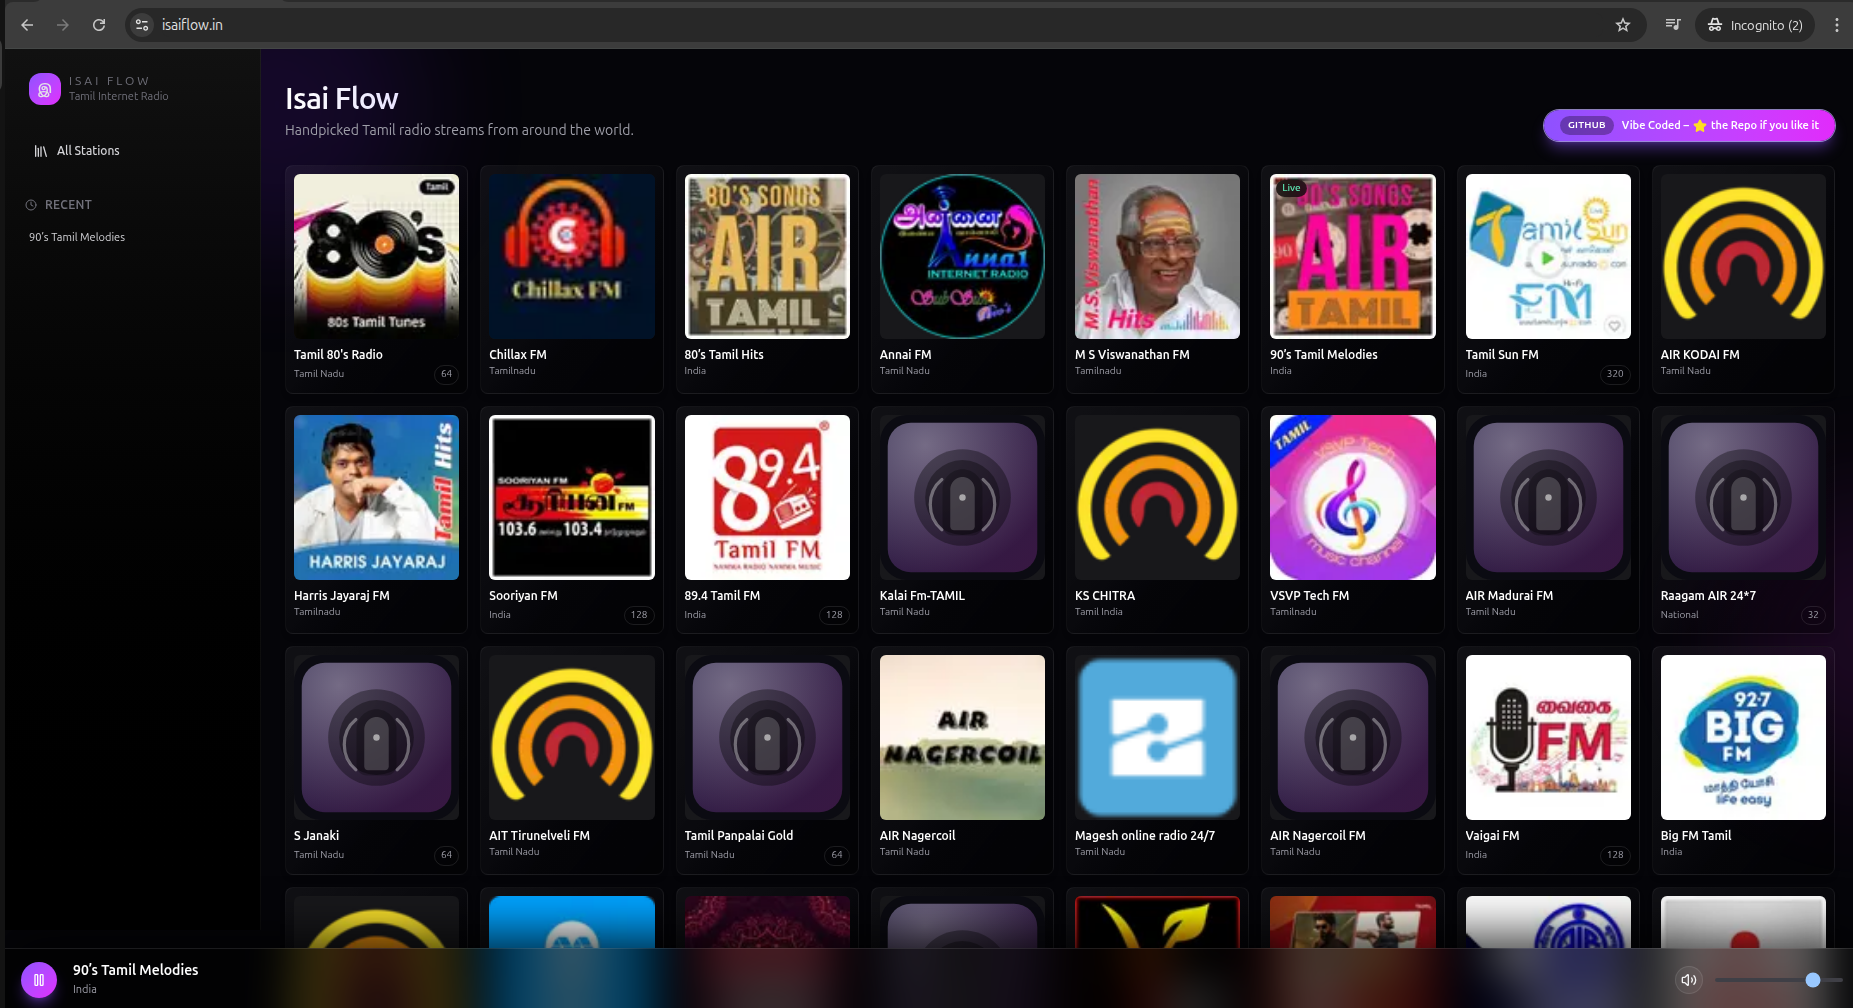Image resolution: width=1853 pixels, height=1008 pixels.
Task: Play Magesh online radio 24/7
Action: coord(1157,760)
